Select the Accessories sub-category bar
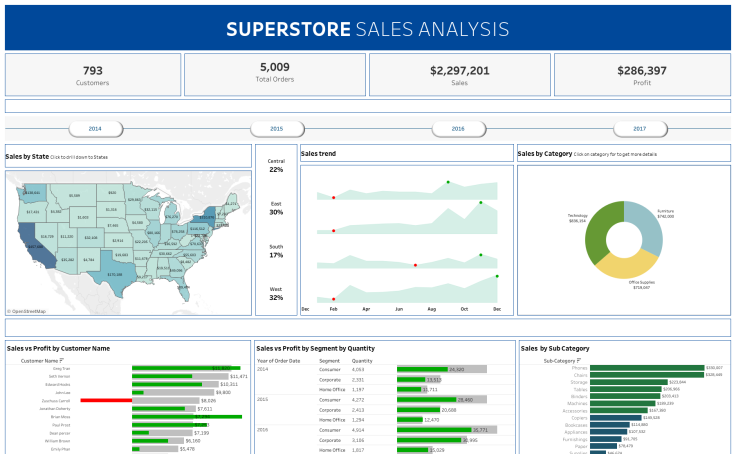 point(619,410)
